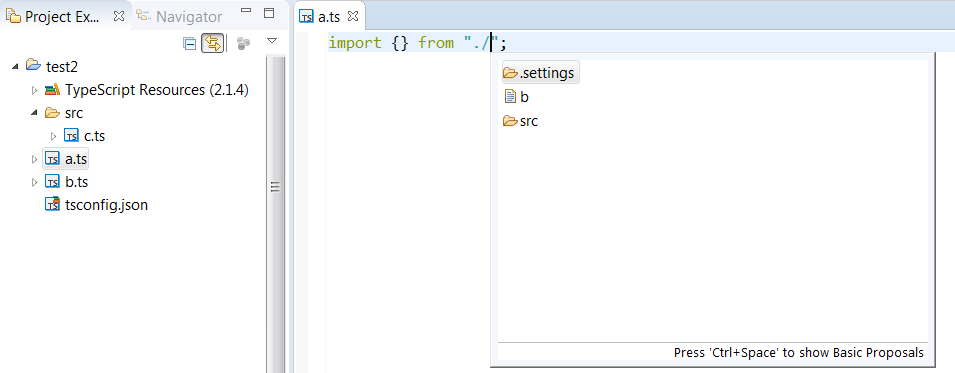Click the test2 project folder icon
The height and width of the screenshot is (373, 955).
point(33,66)
